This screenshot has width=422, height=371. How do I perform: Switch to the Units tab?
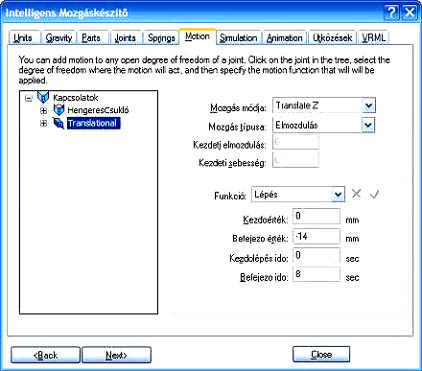[23, 38]
